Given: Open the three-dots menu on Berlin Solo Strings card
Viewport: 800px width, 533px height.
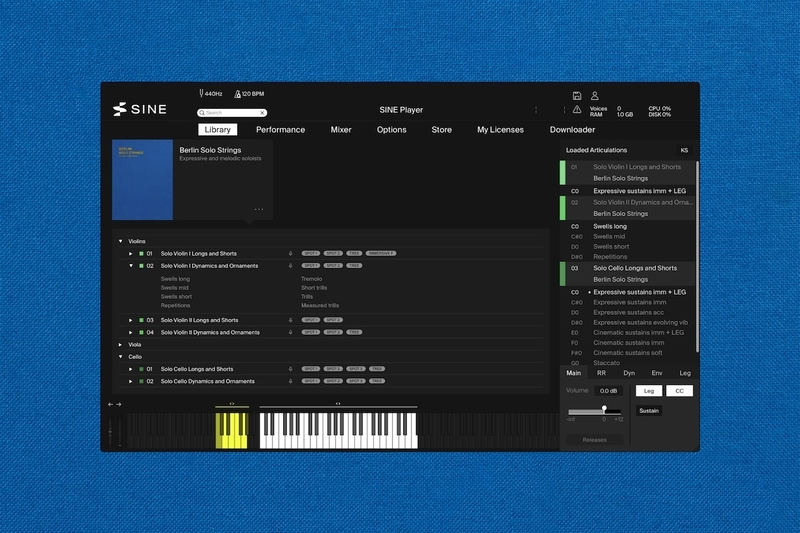Looking at the screenshot, I should pyautogui.click(x=259, y=209).
